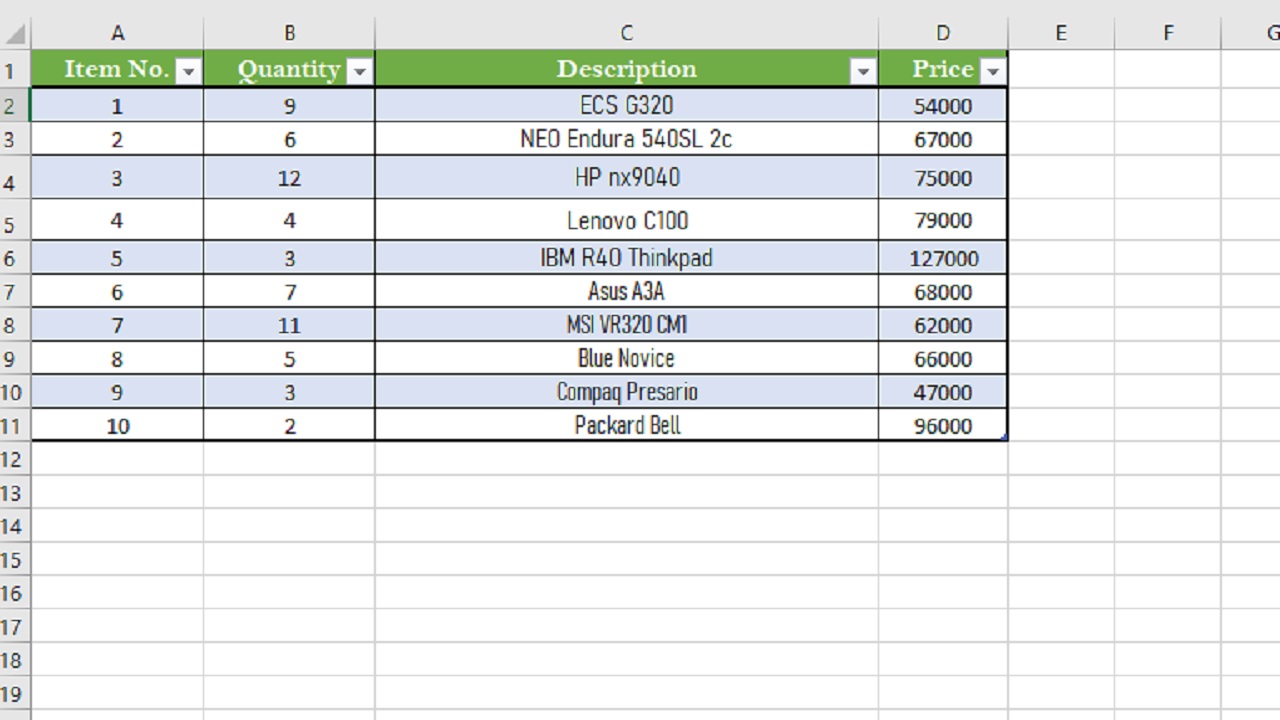Select the "Packard Bell" cell
The height and width of the screenshot is (720, 1280).
coord(627,425)
